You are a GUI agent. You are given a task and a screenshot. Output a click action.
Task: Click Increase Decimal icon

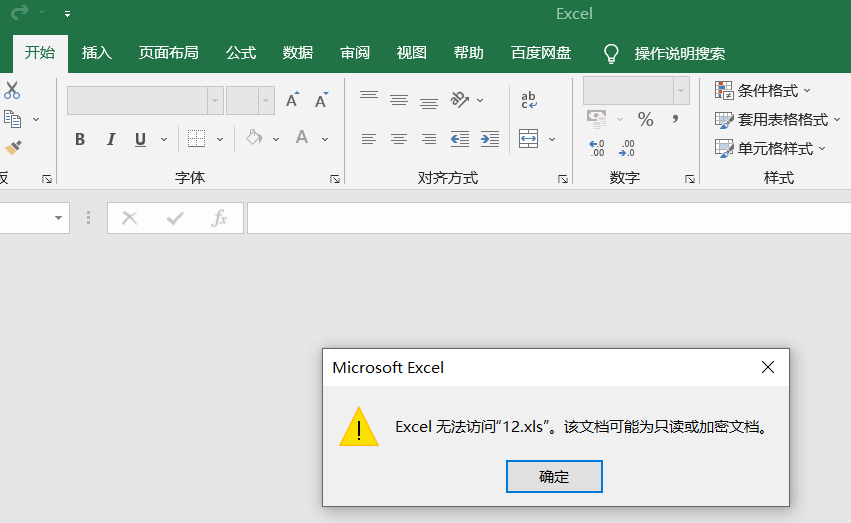pos(596,148)
